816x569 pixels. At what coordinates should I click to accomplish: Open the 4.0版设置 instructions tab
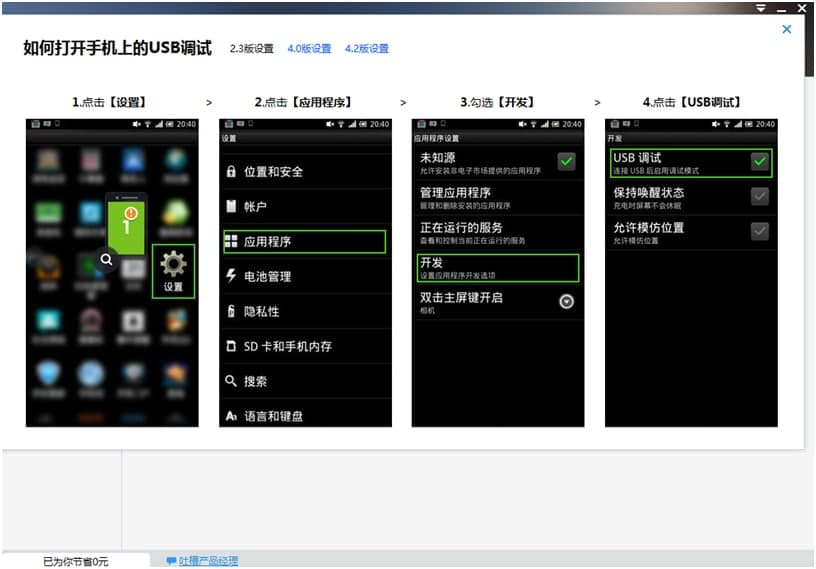tap(310, 48)
